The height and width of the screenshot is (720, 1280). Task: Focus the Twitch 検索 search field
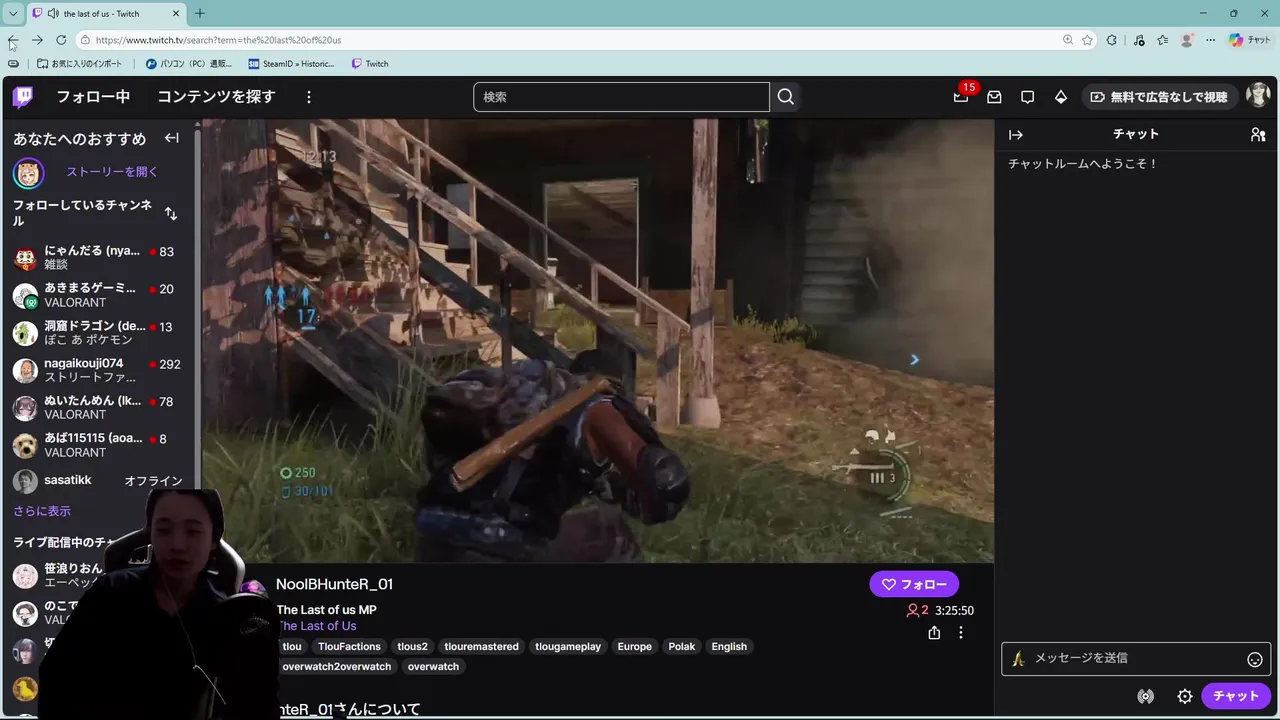pyautogui.click(x=621, y=97)
